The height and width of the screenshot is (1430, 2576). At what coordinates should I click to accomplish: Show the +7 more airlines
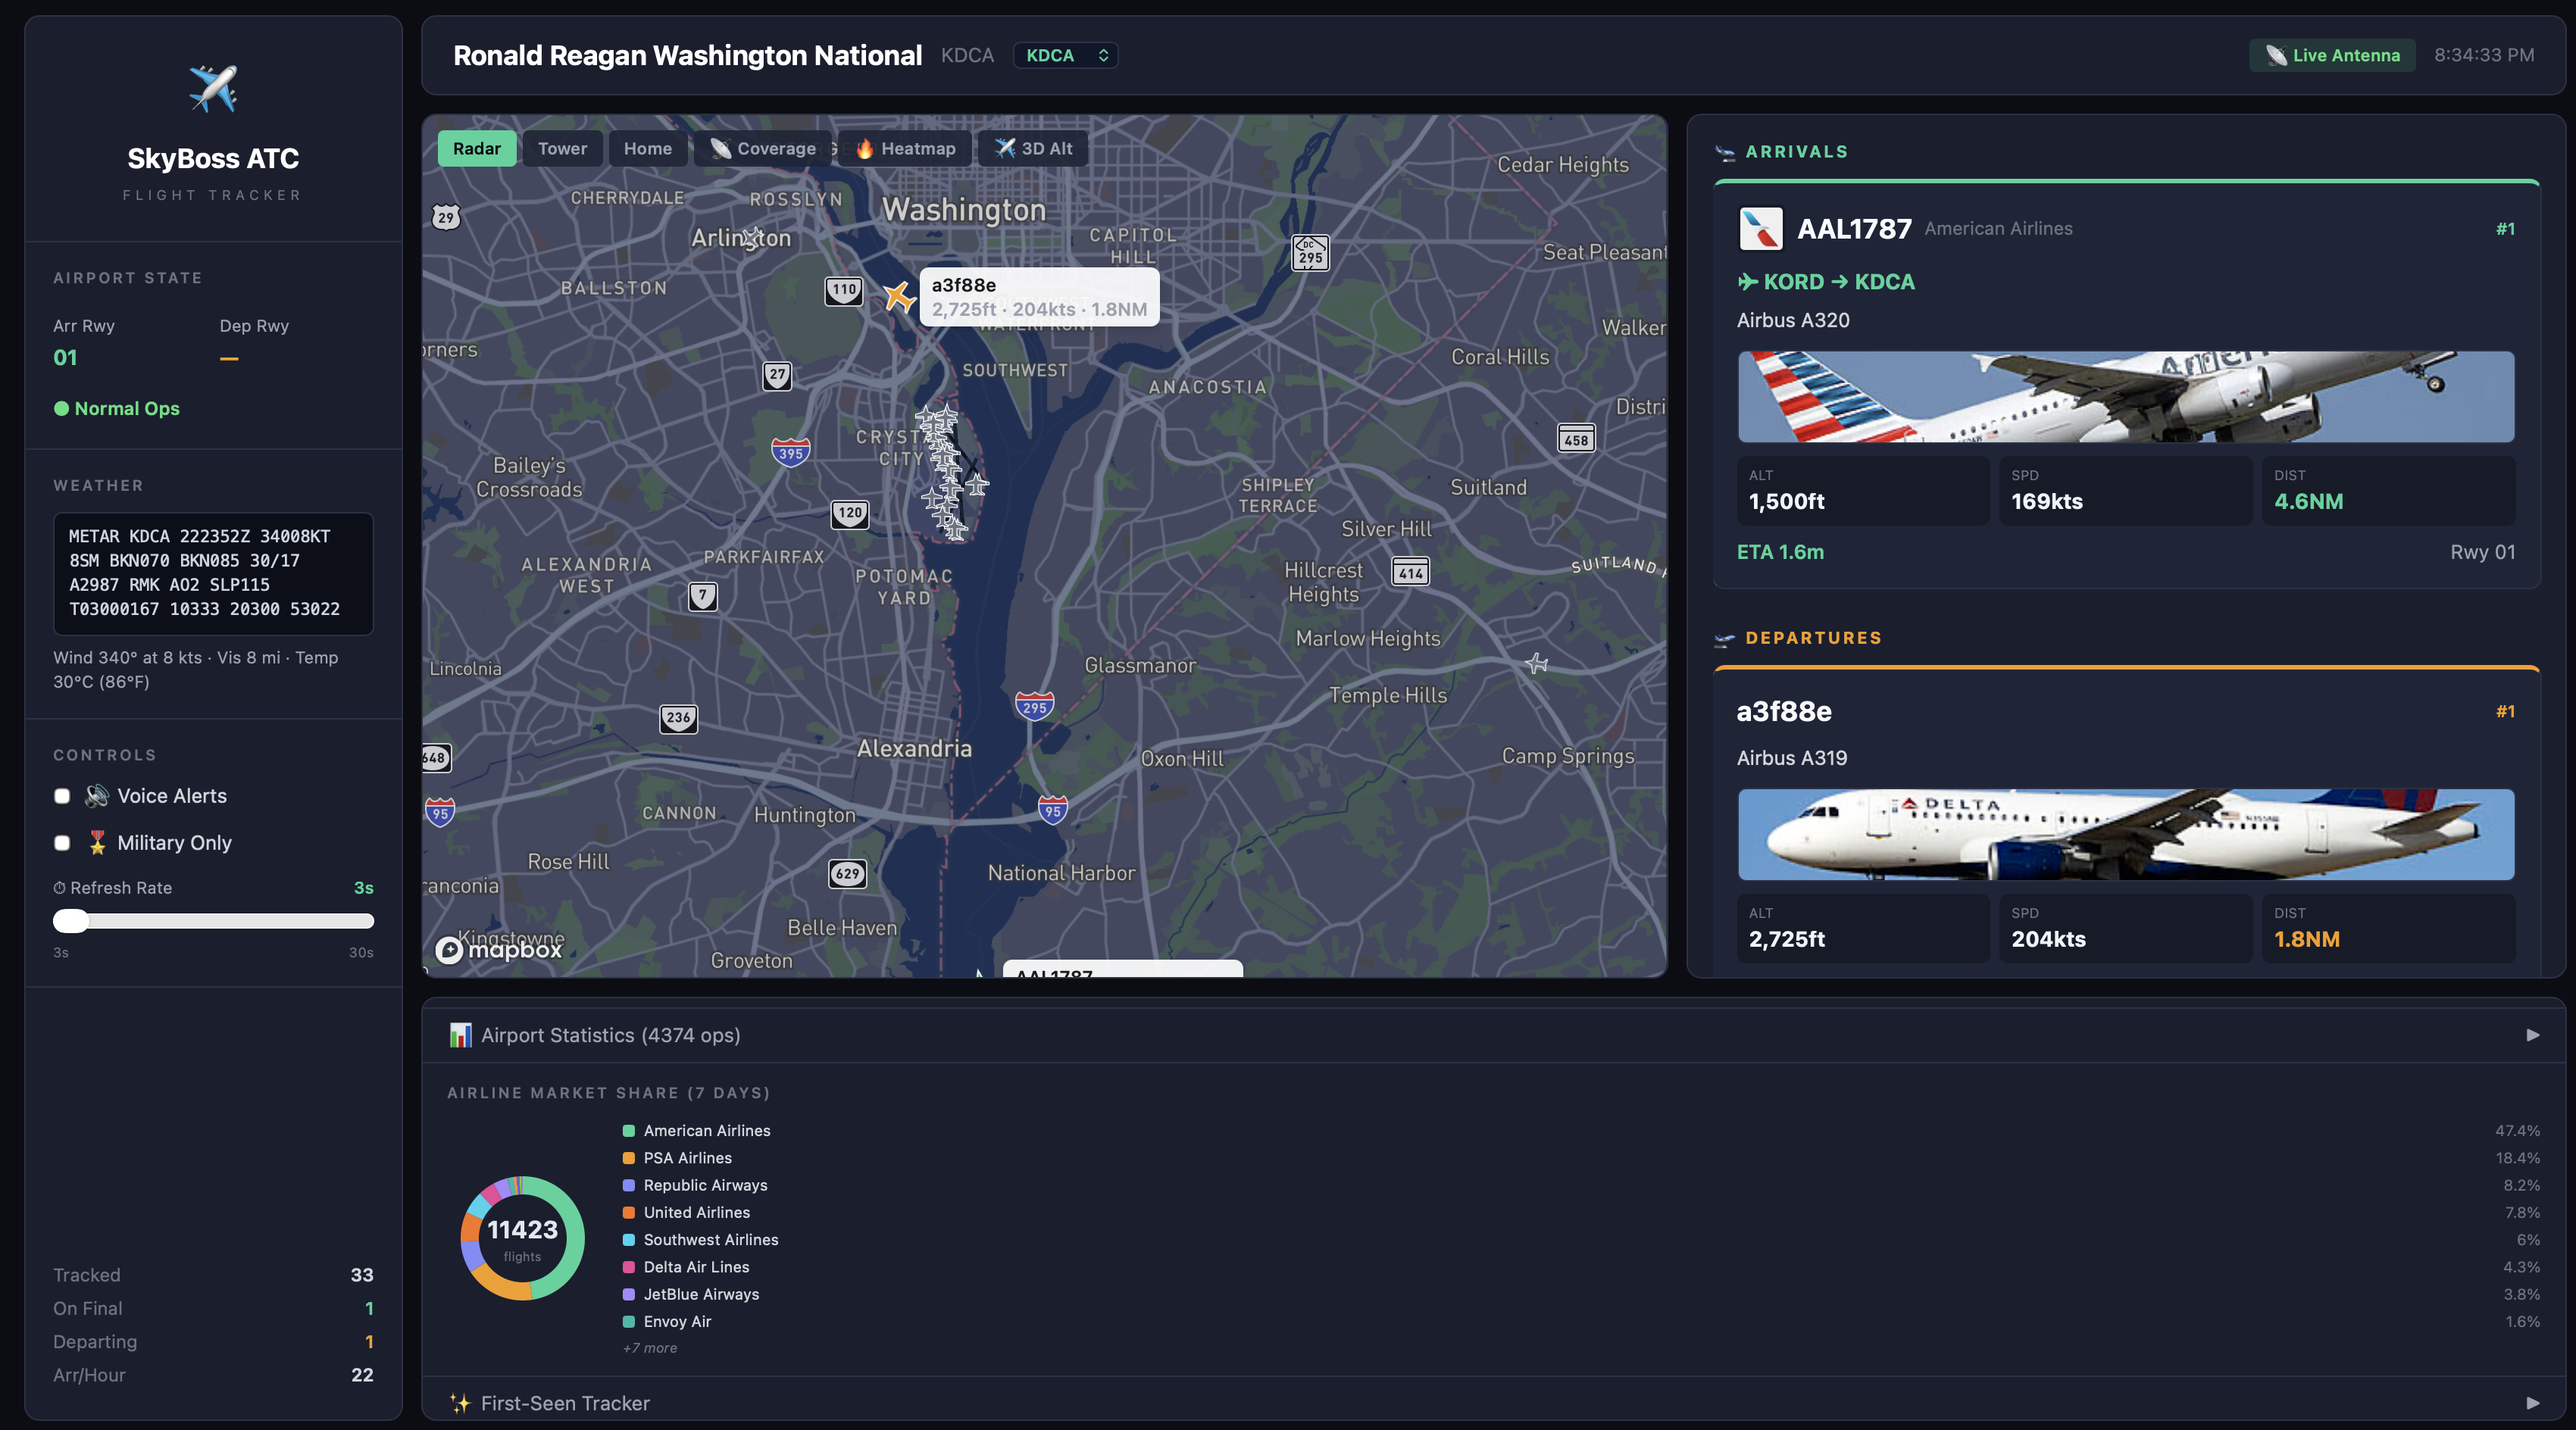coord(650,1348)
